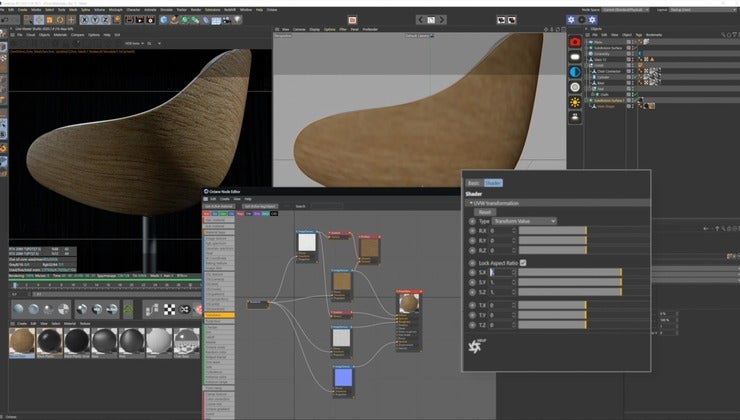This screenshot has height=420, width=740.
Task: Click the Light bulb icon in toolbar
Action: pyautogui.click(x=237, y=20)
